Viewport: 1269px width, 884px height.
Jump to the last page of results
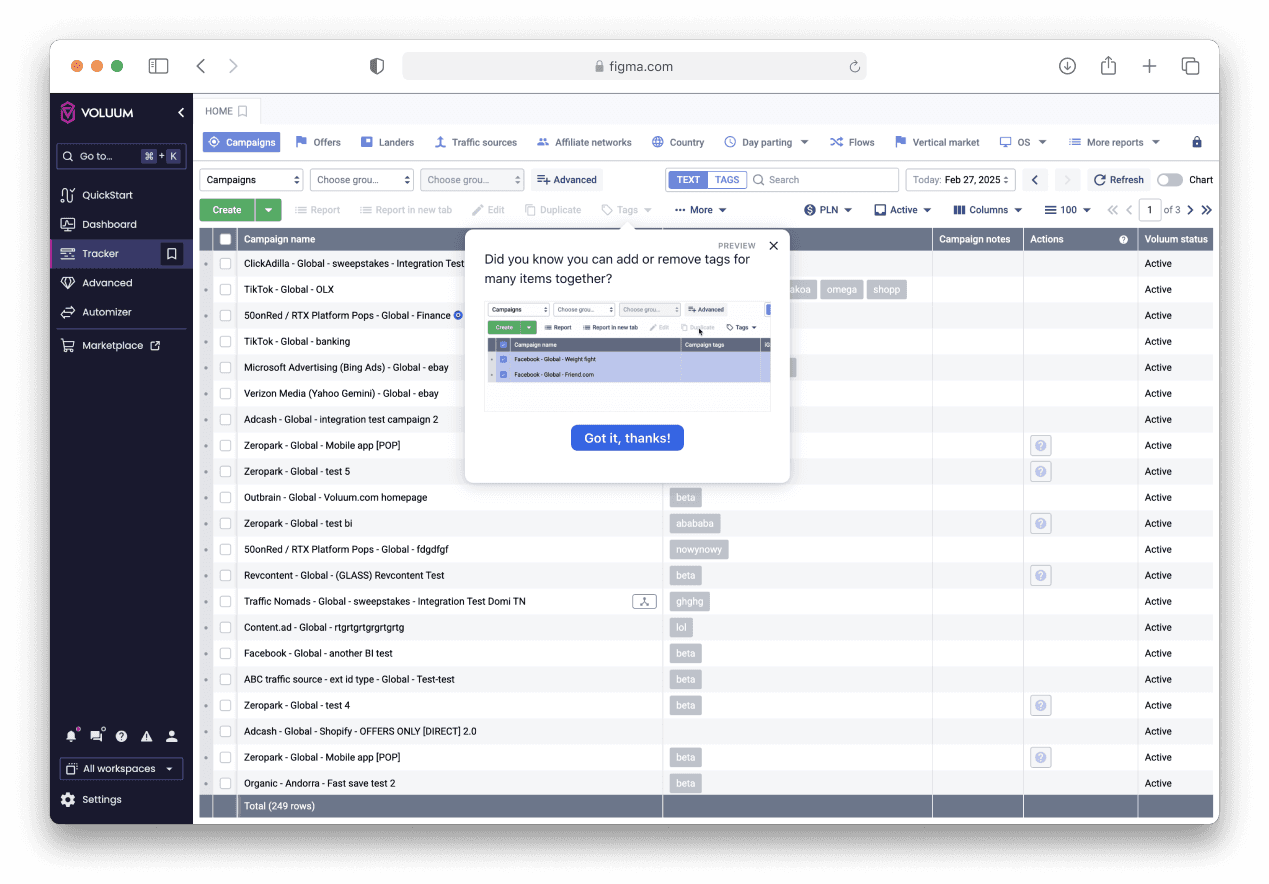click(x=1206, y=210)
